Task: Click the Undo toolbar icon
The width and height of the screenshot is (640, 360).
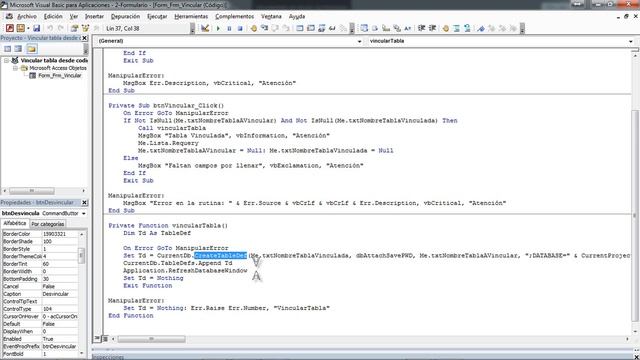Action: pyautogui.click(x=50, y=28)
